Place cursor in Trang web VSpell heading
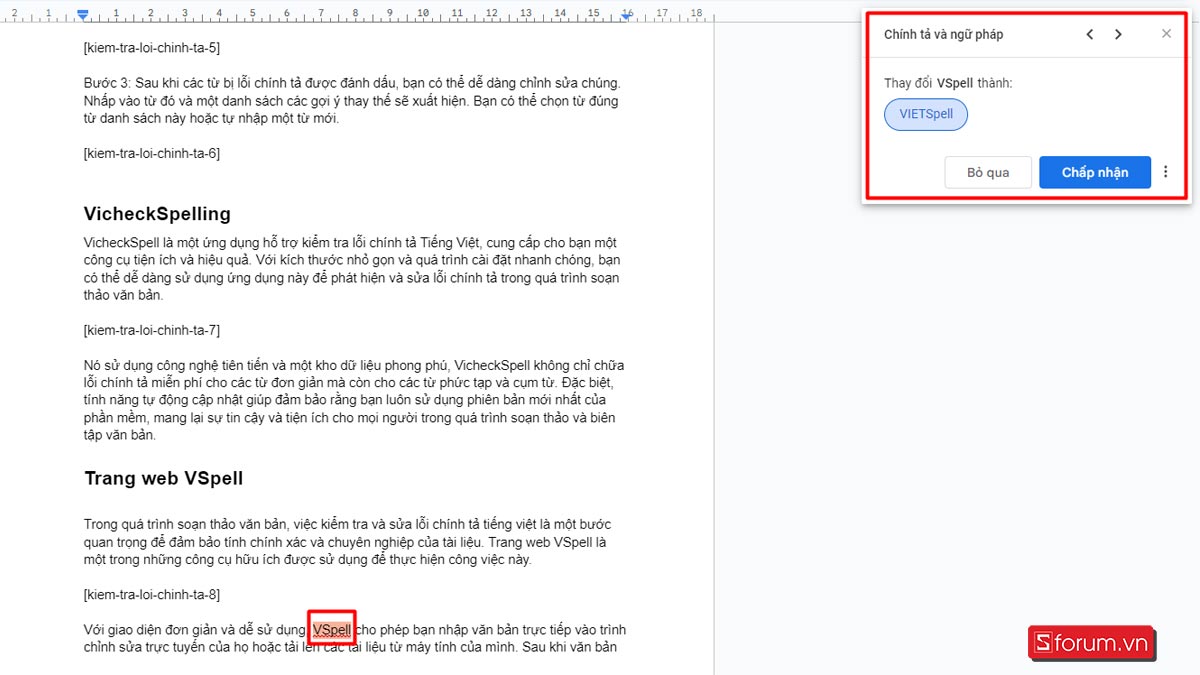Viewport: 1200px width, 675px height. point(163,478)
